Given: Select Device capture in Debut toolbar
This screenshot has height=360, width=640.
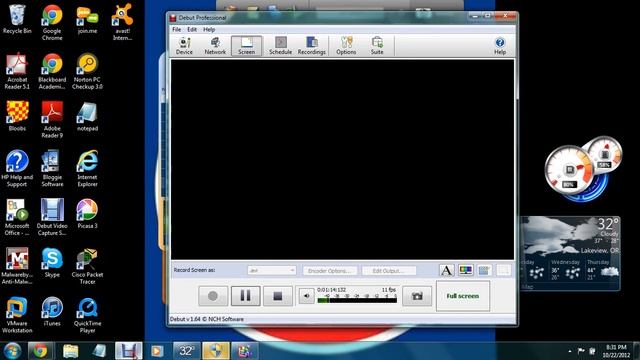Looking at the screenshot, I should point(184,46).
